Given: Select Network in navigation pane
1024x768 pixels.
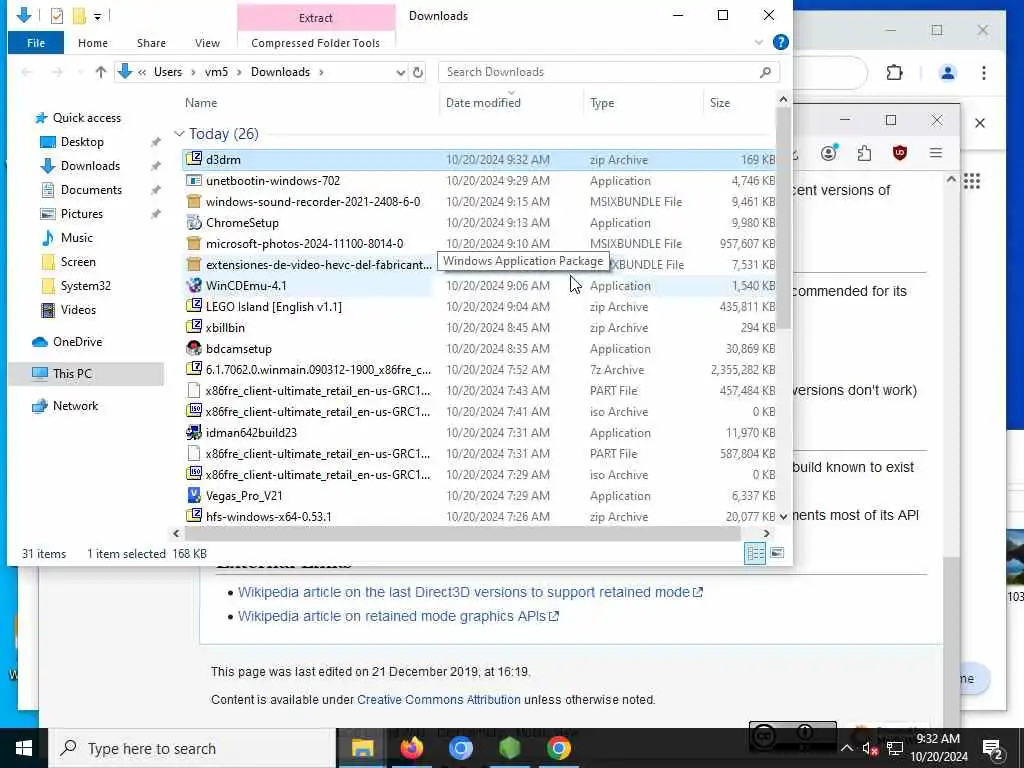Looking at the screenshot, I should [75, 406].
